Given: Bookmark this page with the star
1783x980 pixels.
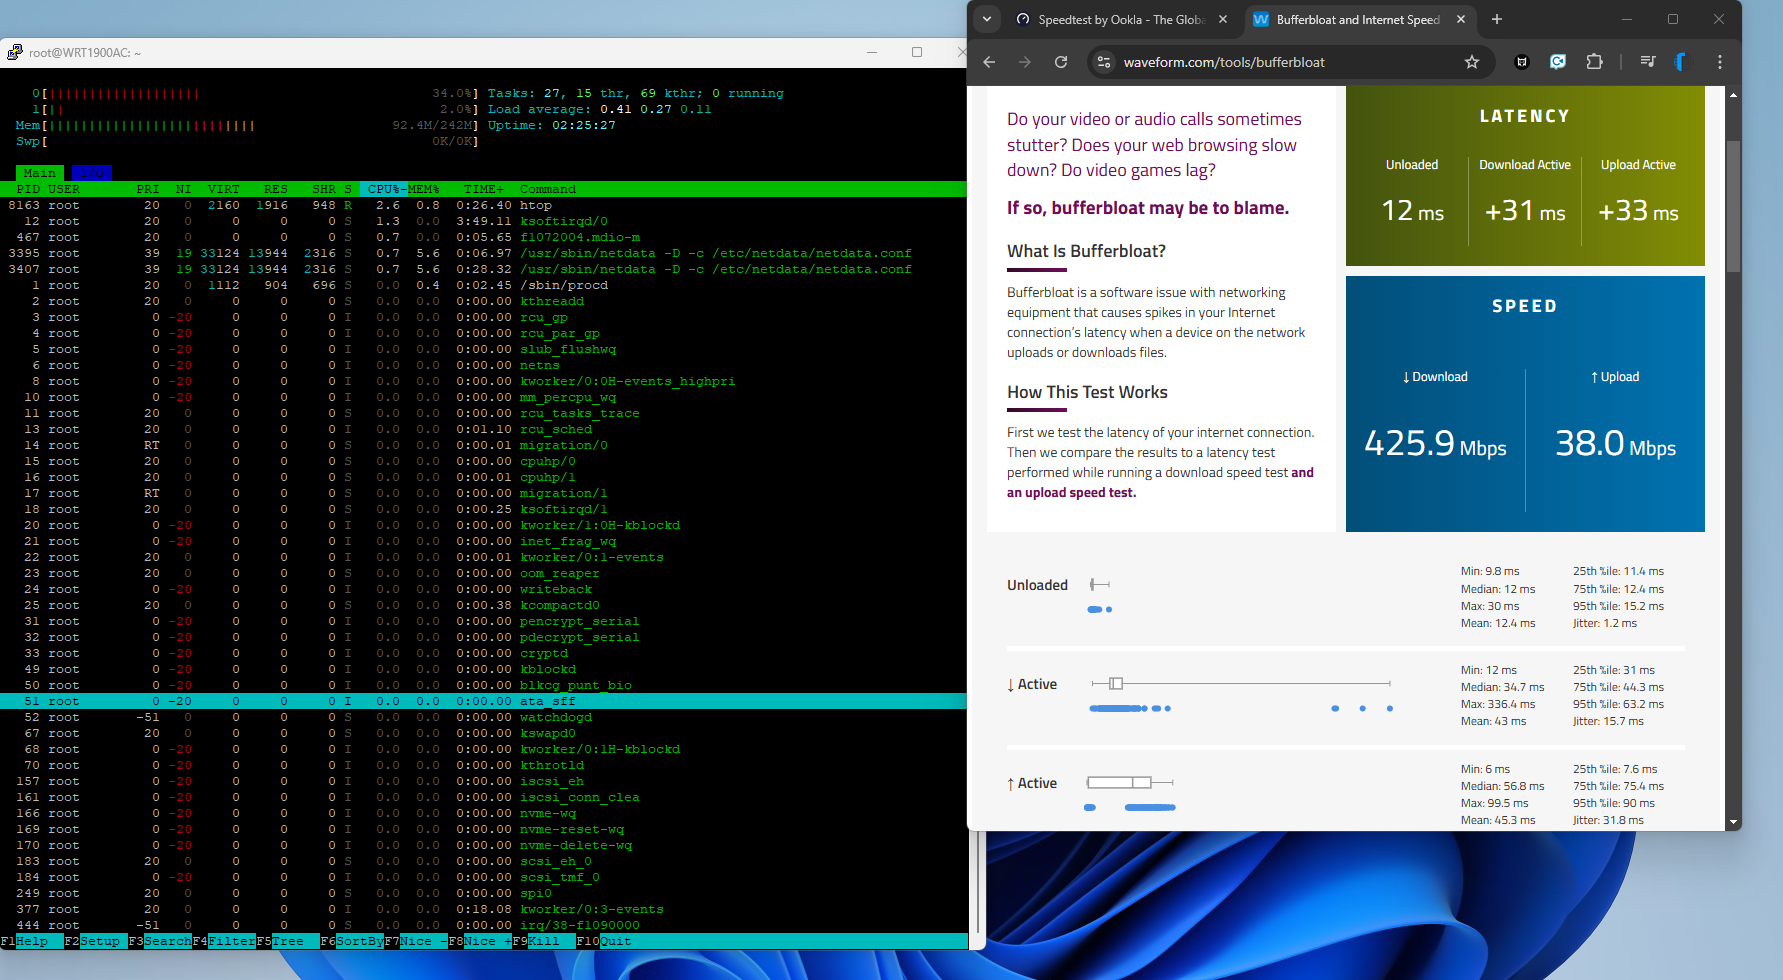Looking at the screenshot, I should tap(1472, 62).
